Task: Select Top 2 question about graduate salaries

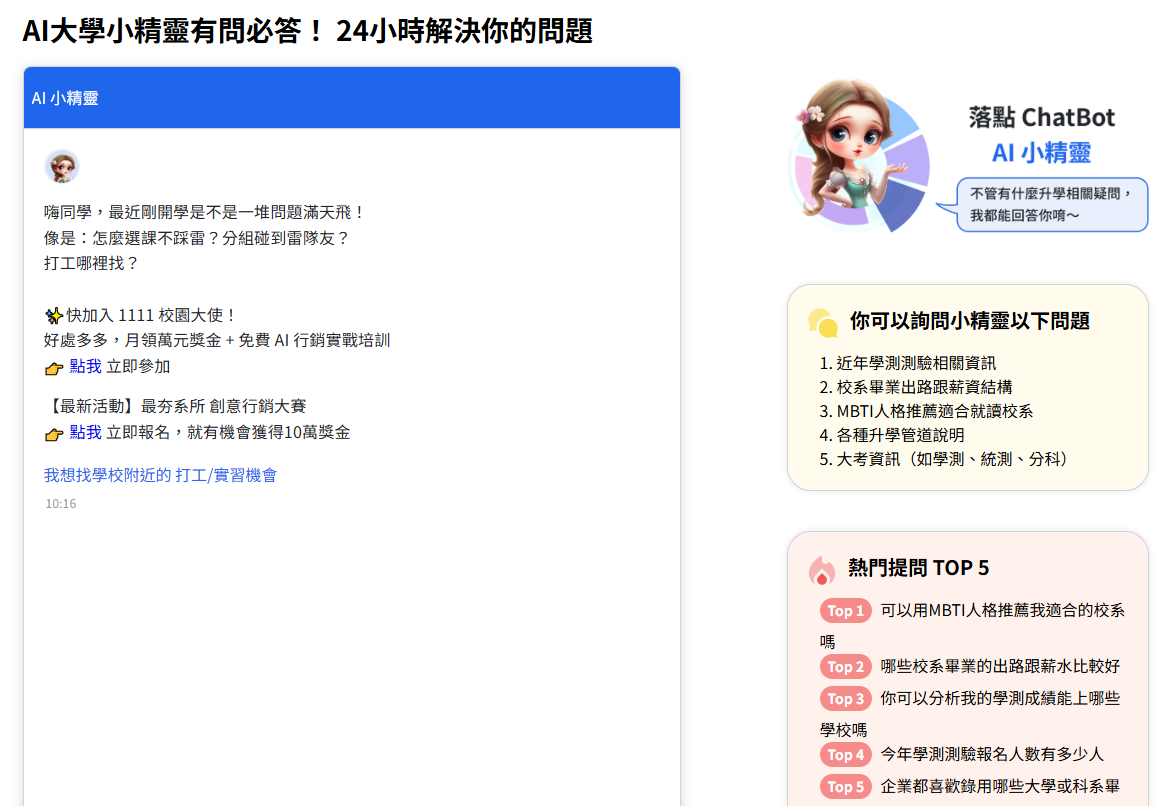Action: (x=1000, y=666)
